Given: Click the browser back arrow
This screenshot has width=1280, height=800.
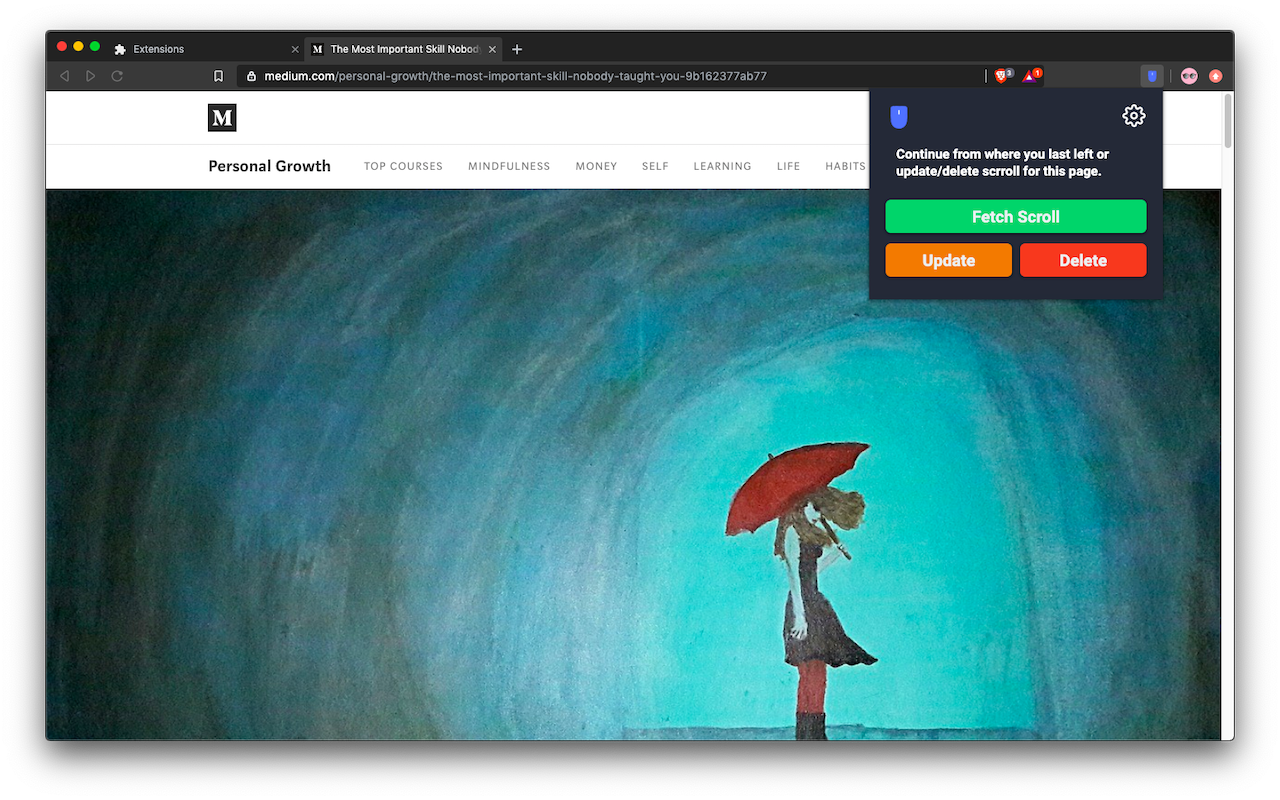Looking at the screenshot, I should click(64, 76).
